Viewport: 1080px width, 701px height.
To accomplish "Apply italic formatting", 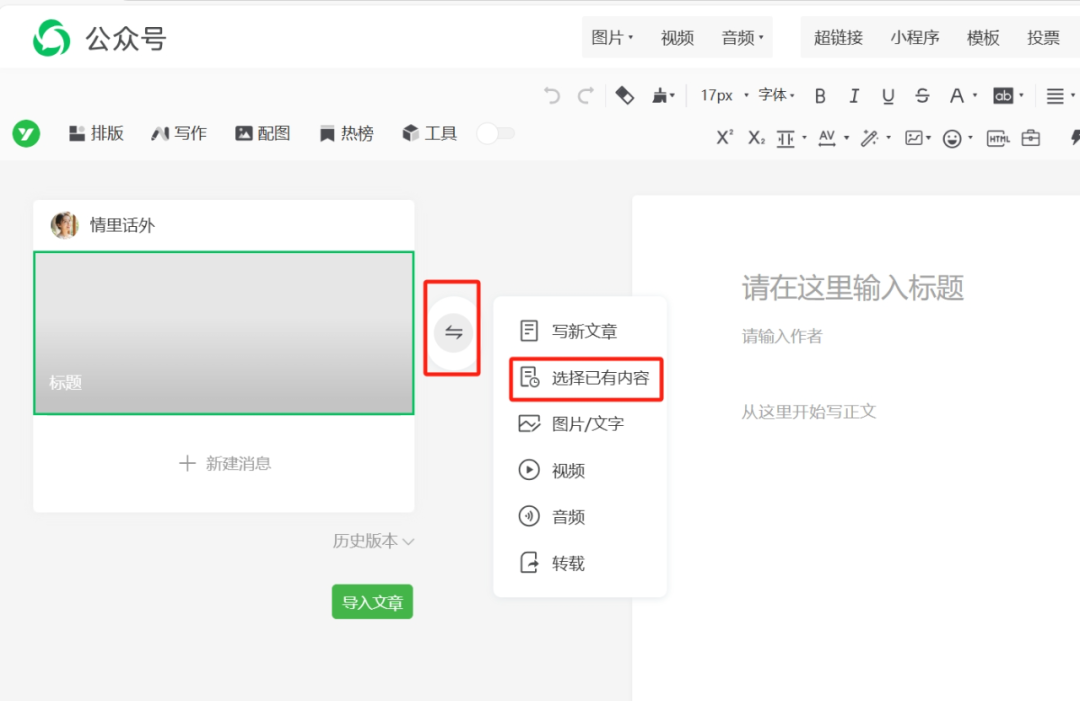I will [854, 96].
